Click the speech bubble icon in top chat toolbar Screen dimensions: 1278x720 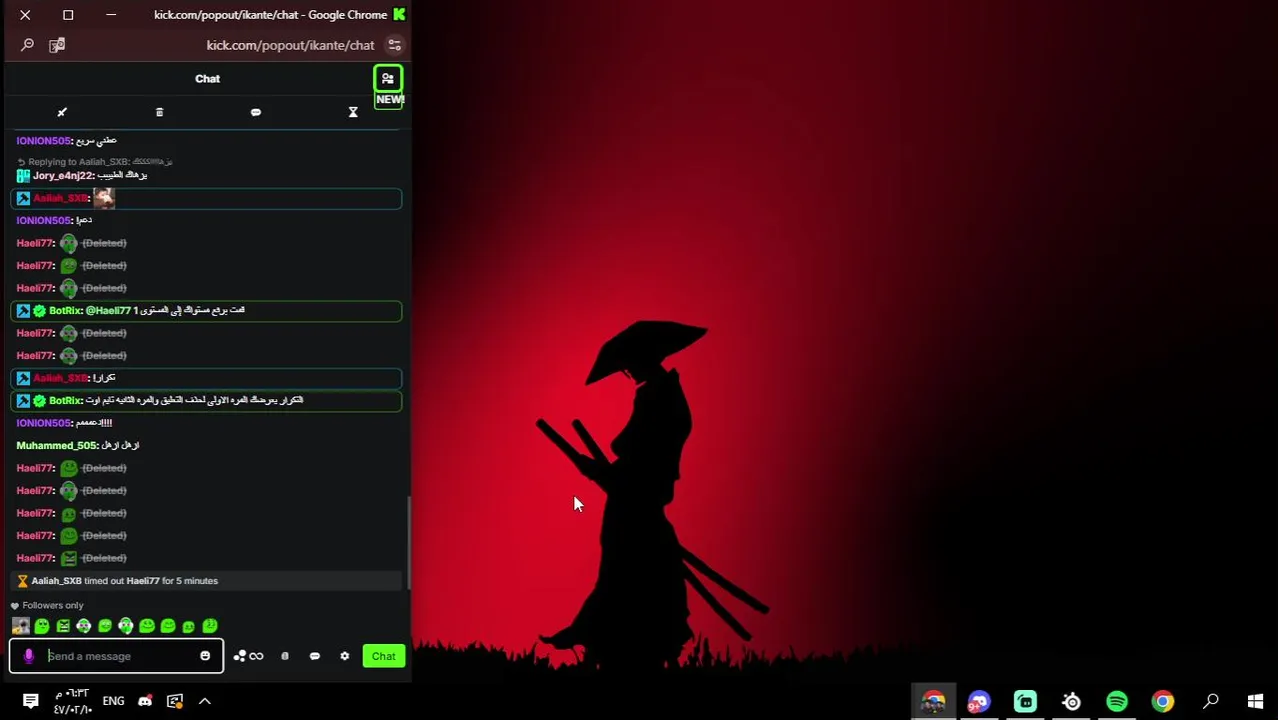pos(256,112)
